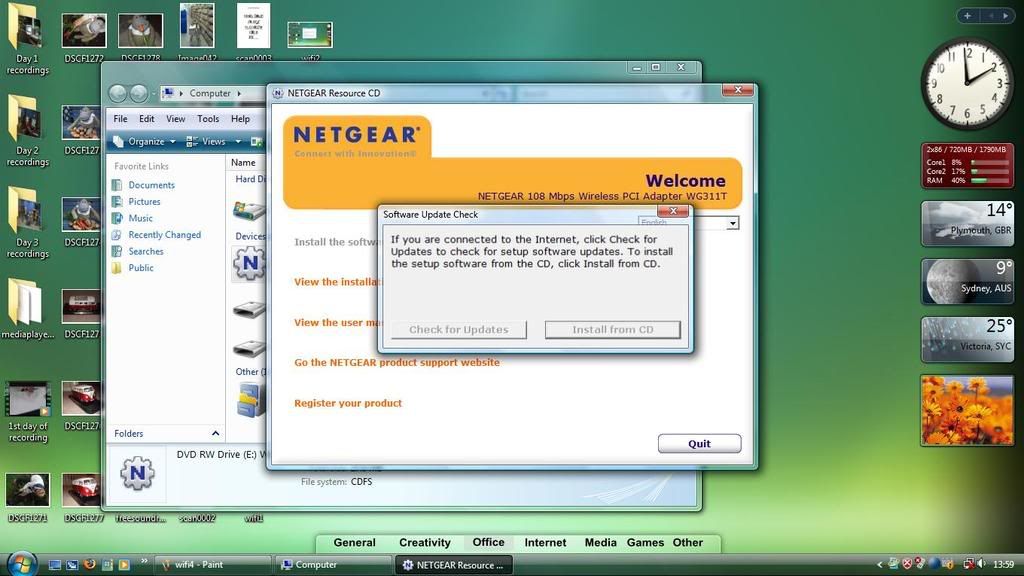1024x576 pixels.
Task: Expand quick launch overflow chevron
Action: 144,561
